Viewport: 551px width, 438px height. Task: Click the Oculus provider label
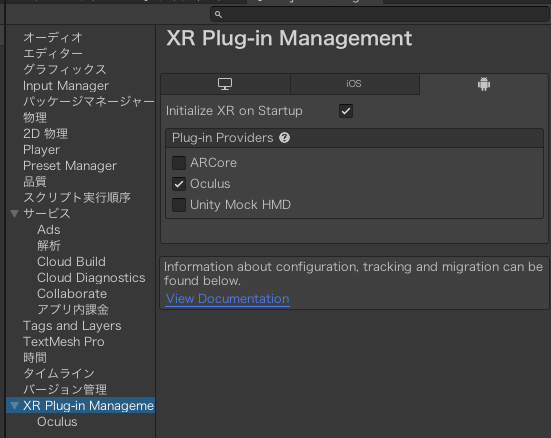pos(210,184)
